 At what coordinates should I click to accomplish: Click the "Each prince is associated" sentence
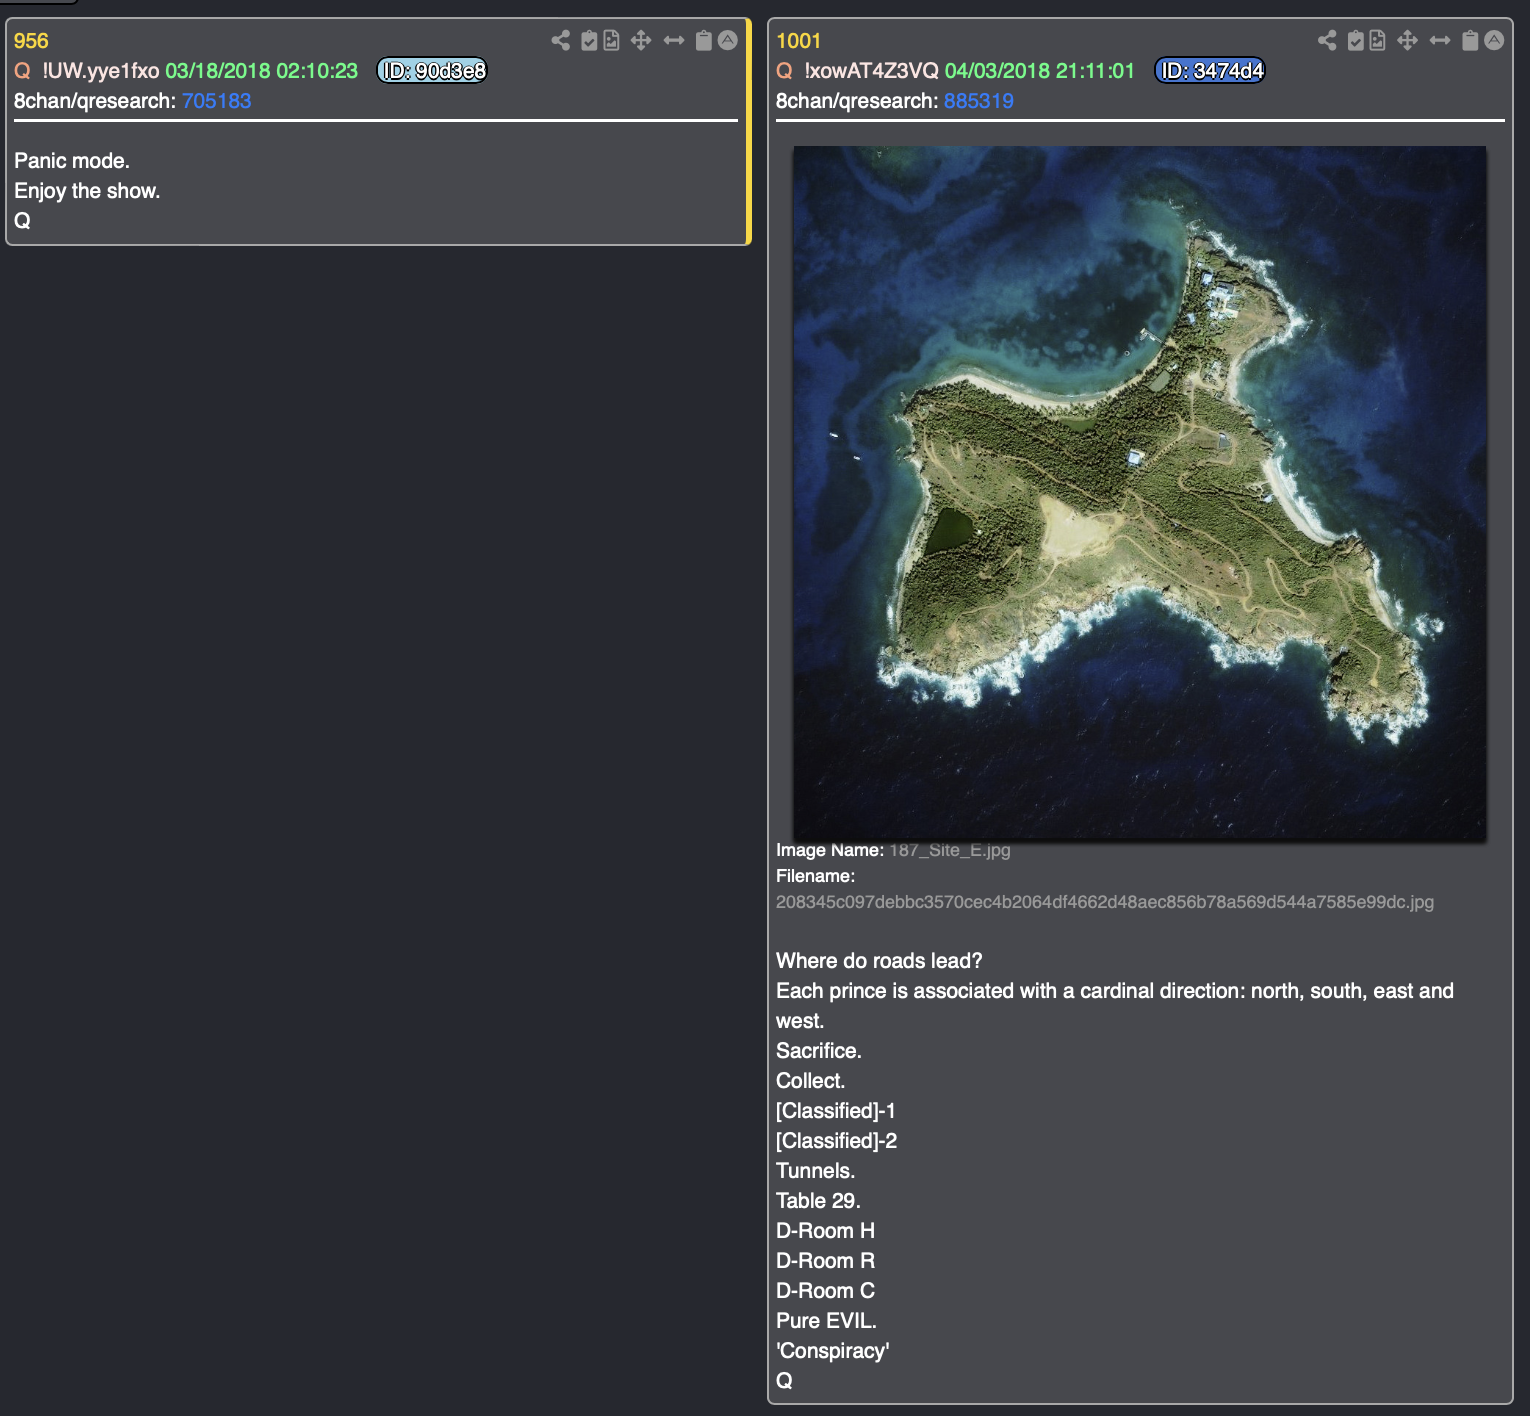coord(1115,1006)
